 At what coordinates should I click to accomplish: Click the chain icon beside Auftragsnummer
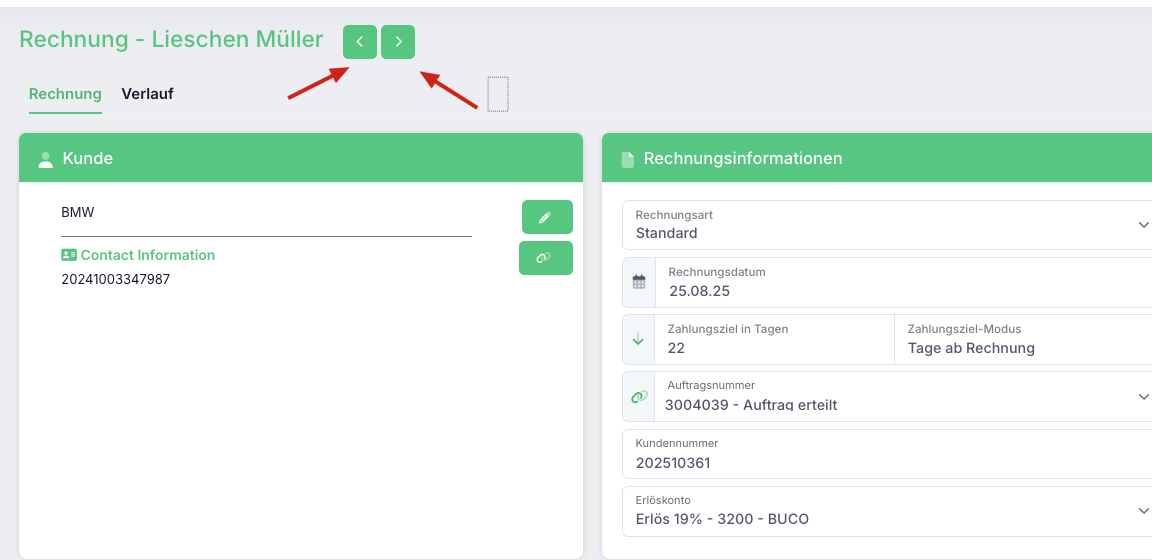639,397
